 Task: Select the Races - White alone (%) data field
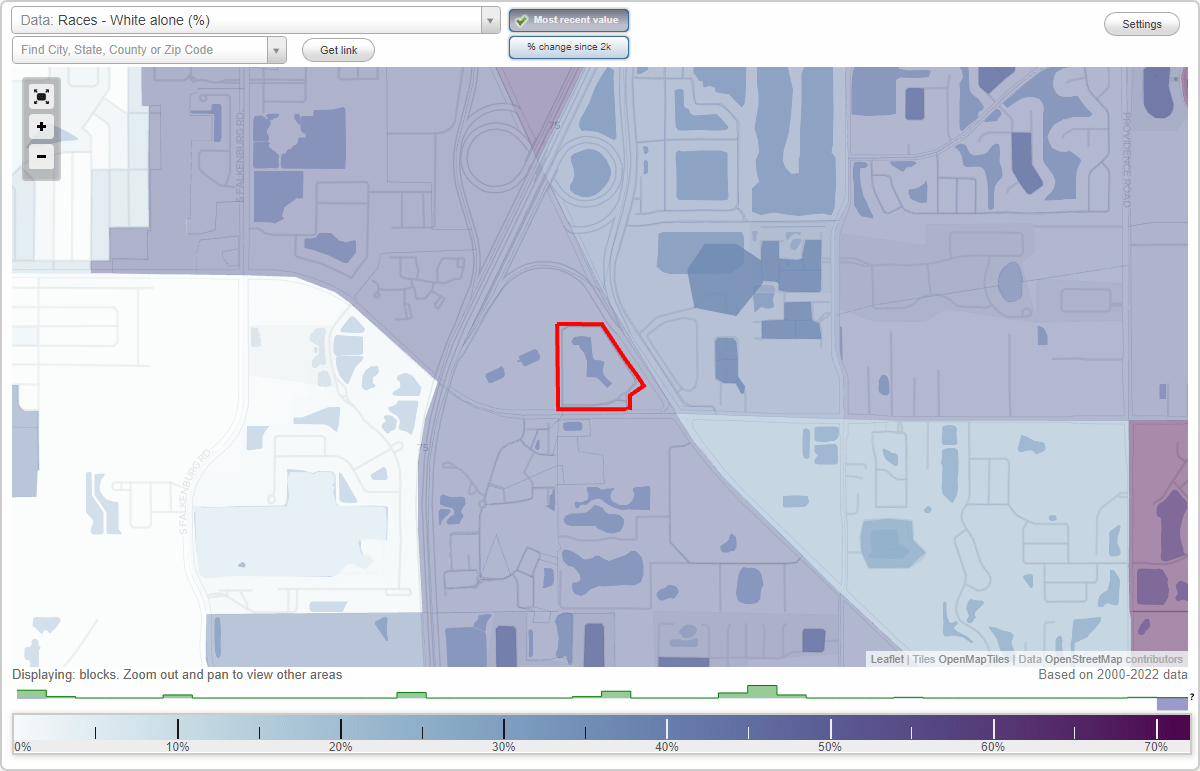(246, 21)
